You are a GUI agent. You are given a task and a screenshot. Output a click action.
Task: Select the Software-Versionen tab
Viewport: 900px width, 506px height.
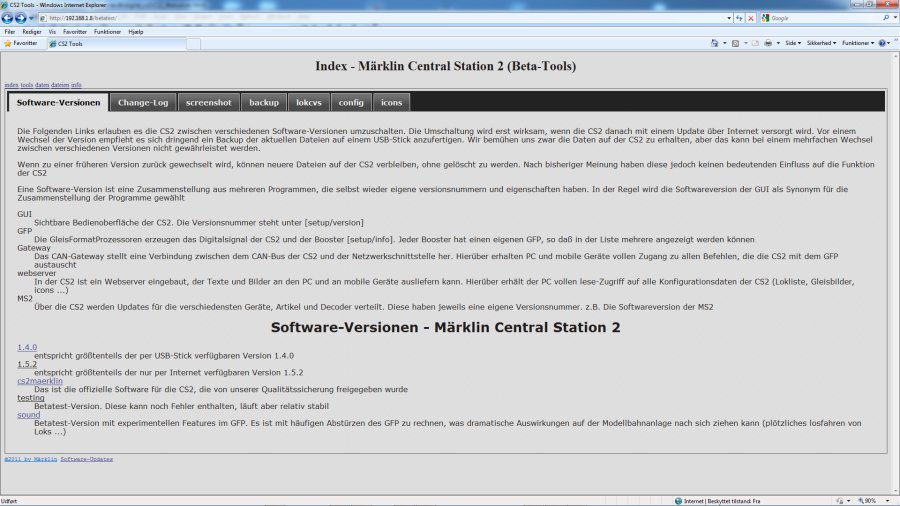(58, 102)
